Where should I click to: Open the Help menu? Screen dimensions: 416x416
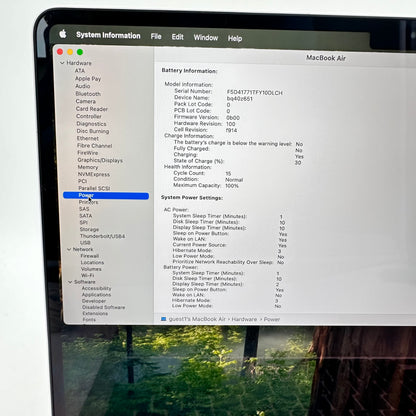pos(235,38)
